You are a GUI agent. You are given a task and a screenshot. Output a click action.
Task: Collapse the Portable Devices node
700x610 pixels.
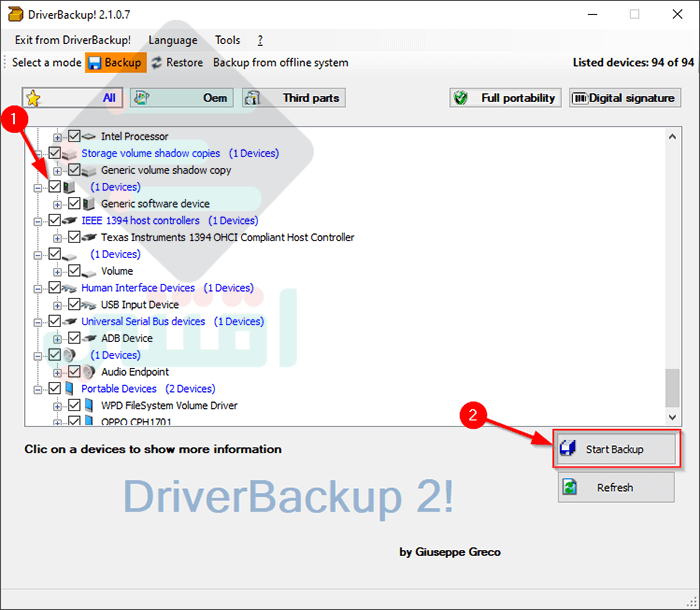38,390
